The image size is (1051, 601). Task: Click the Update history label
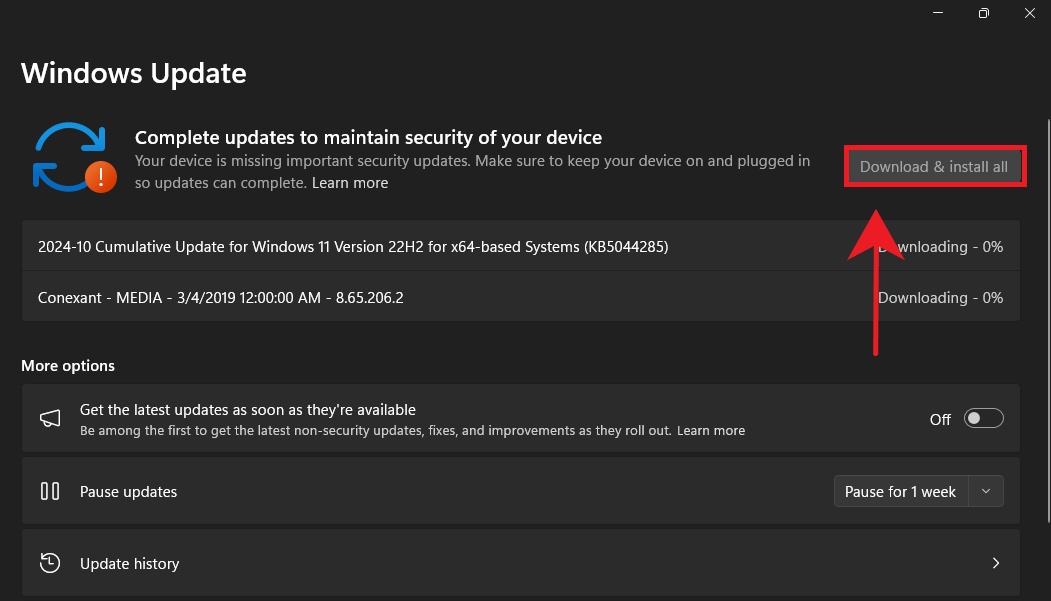(129, 564)
